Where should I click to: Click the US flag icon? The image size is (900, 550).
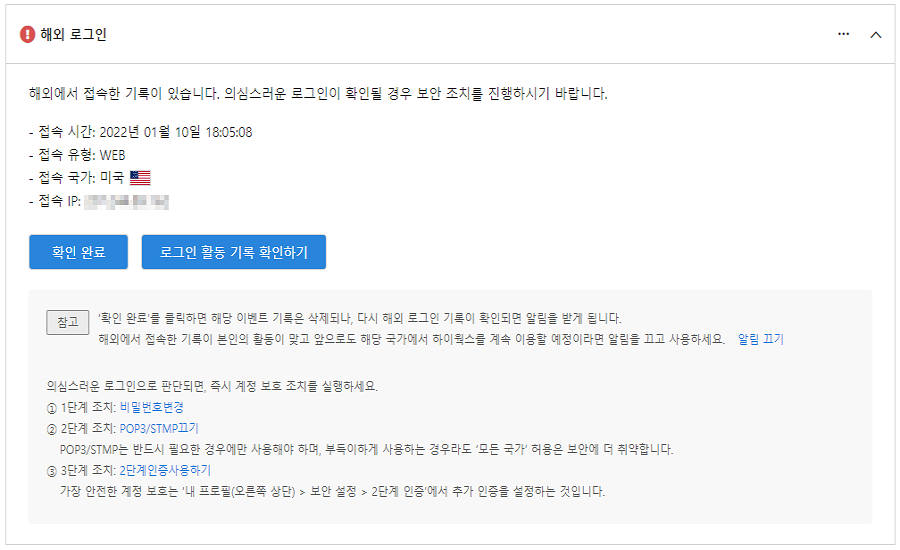[140, 178]
